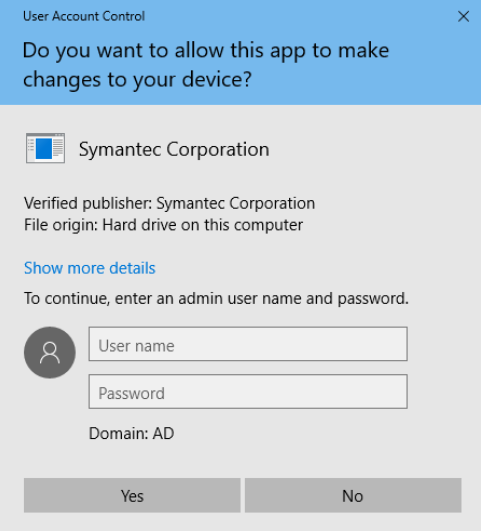Viewport: 481px width, 531px height.
Task: Focus the Password field
Action: click(248, 391)
